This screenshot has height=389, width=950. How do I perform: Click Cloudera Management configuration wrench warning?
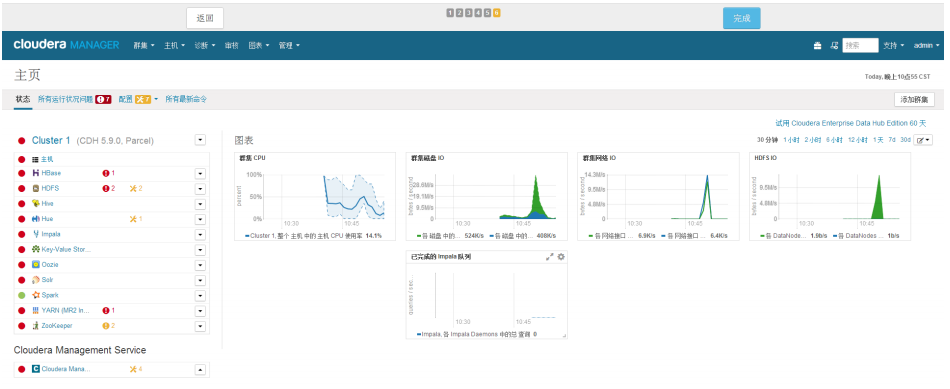(x=136, y=369)
